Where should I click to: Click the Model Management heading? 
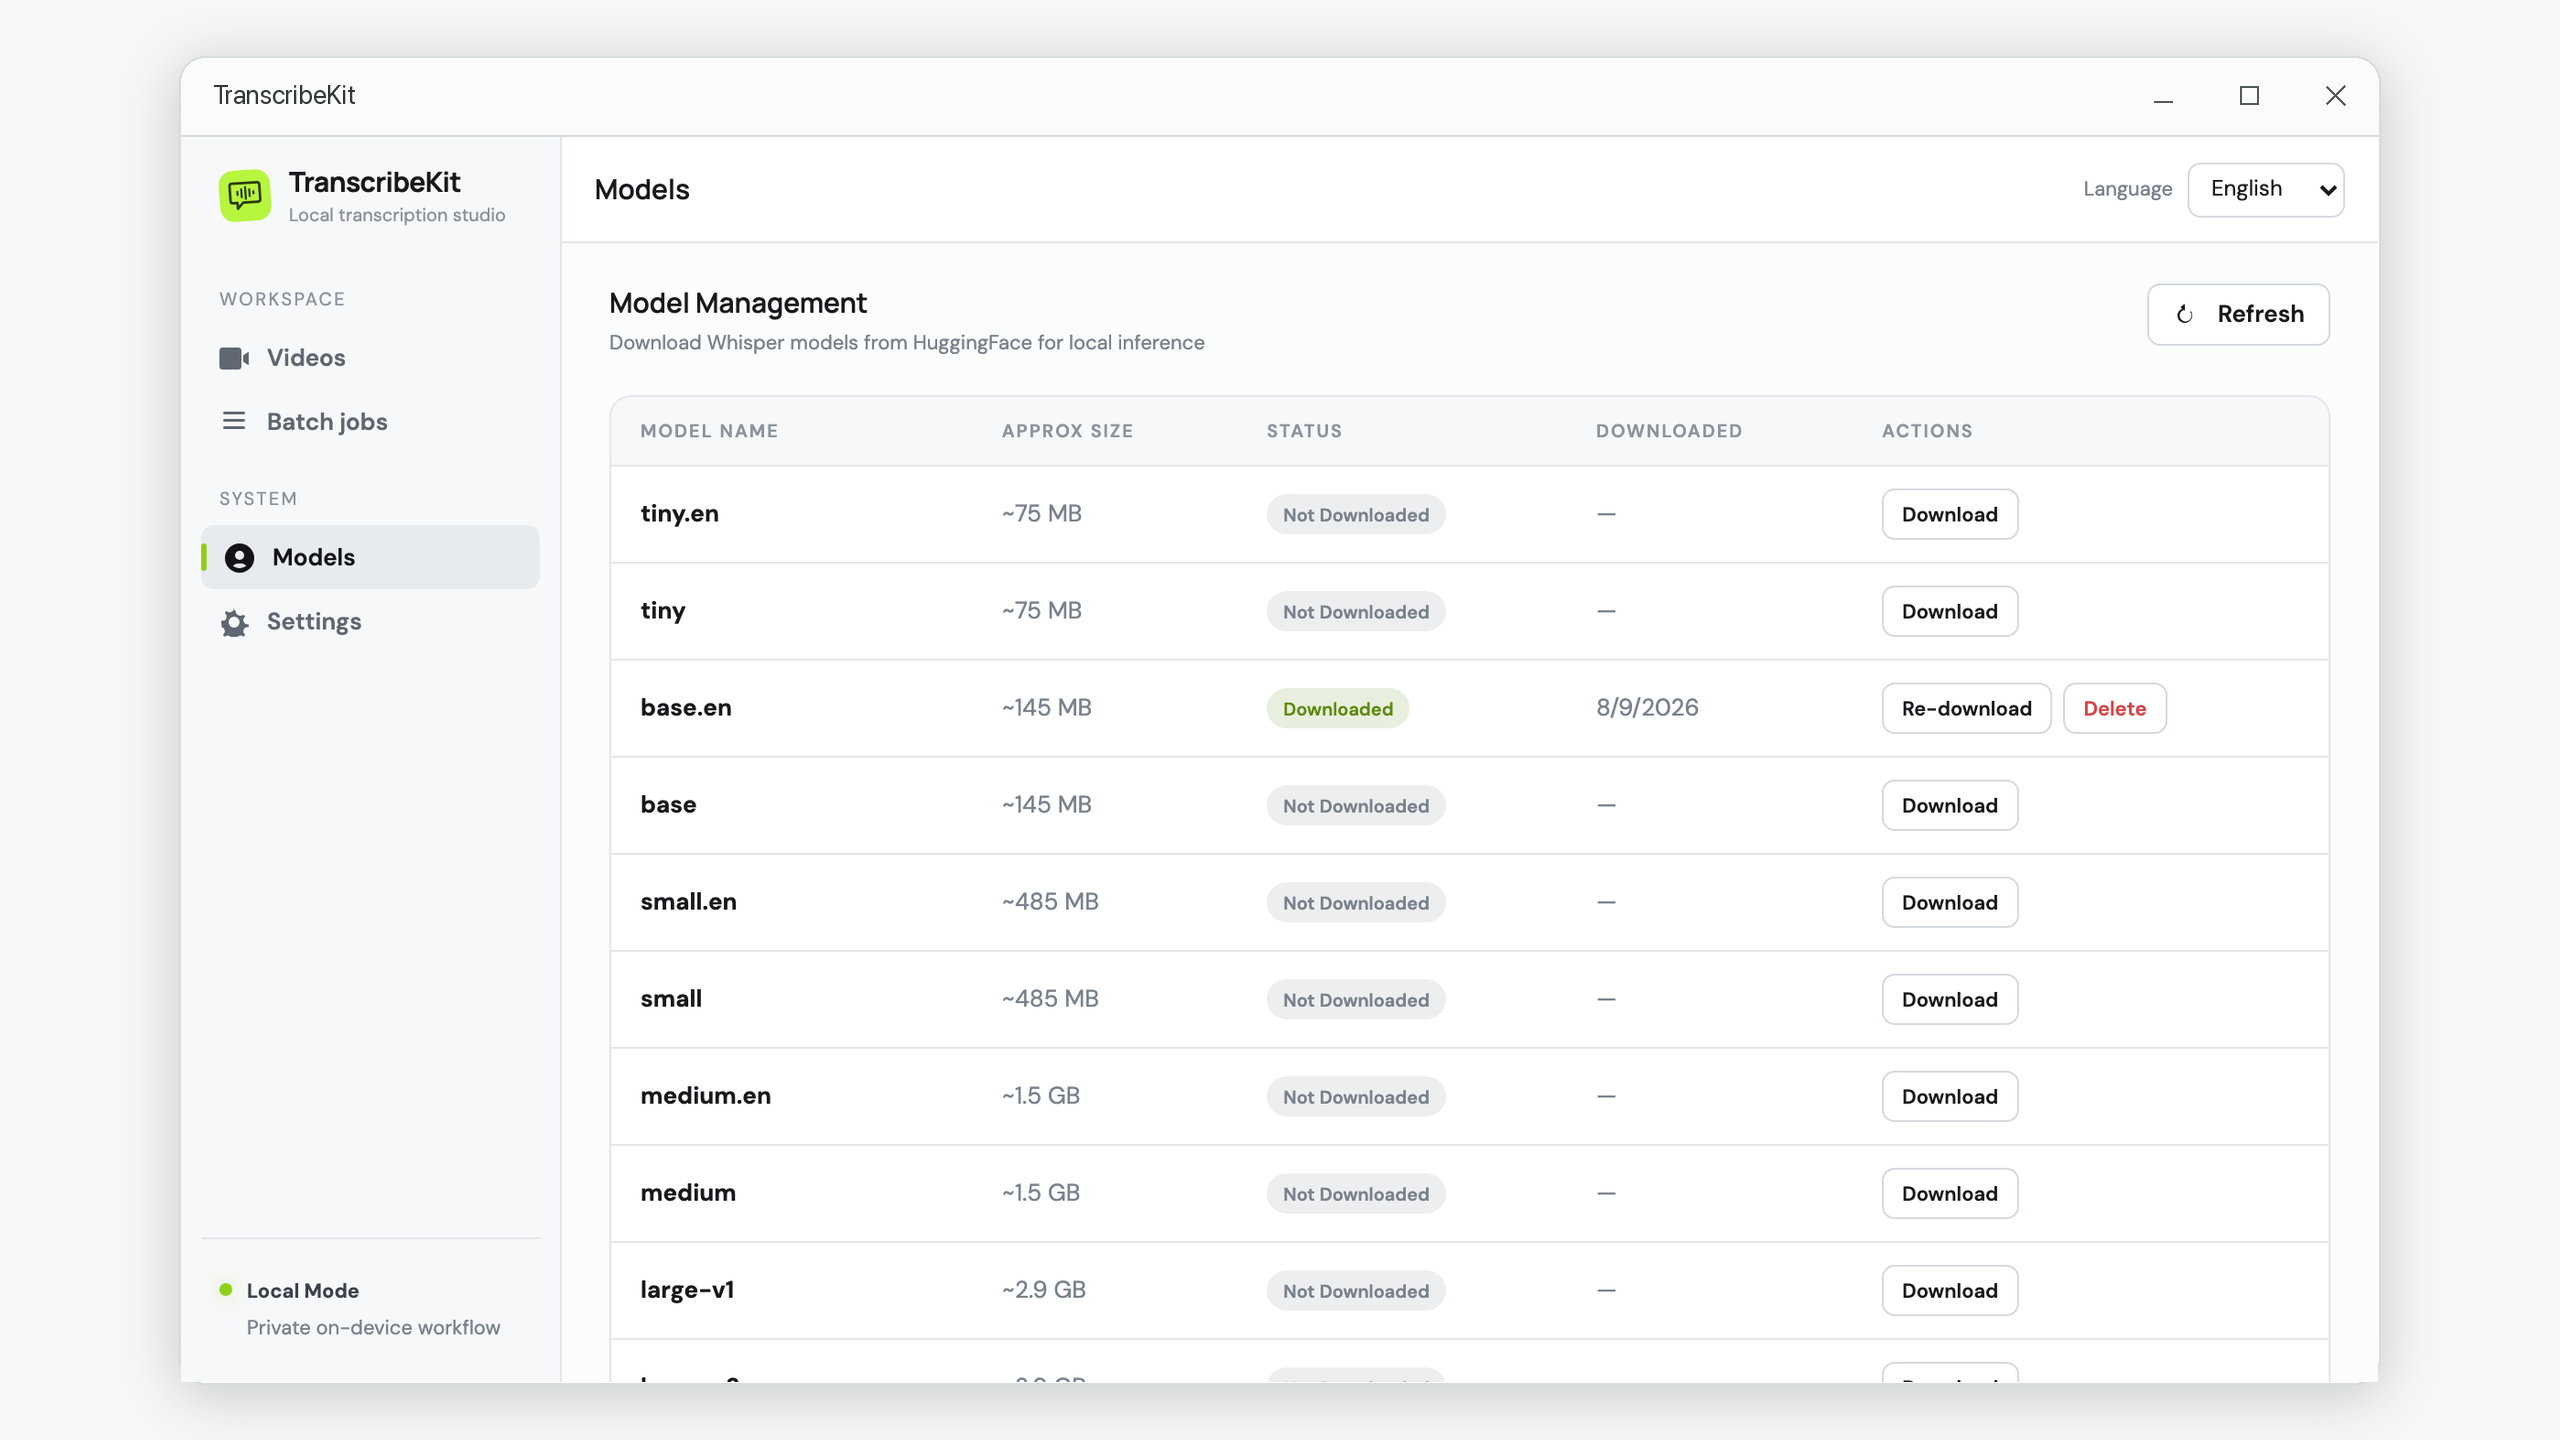738,303
